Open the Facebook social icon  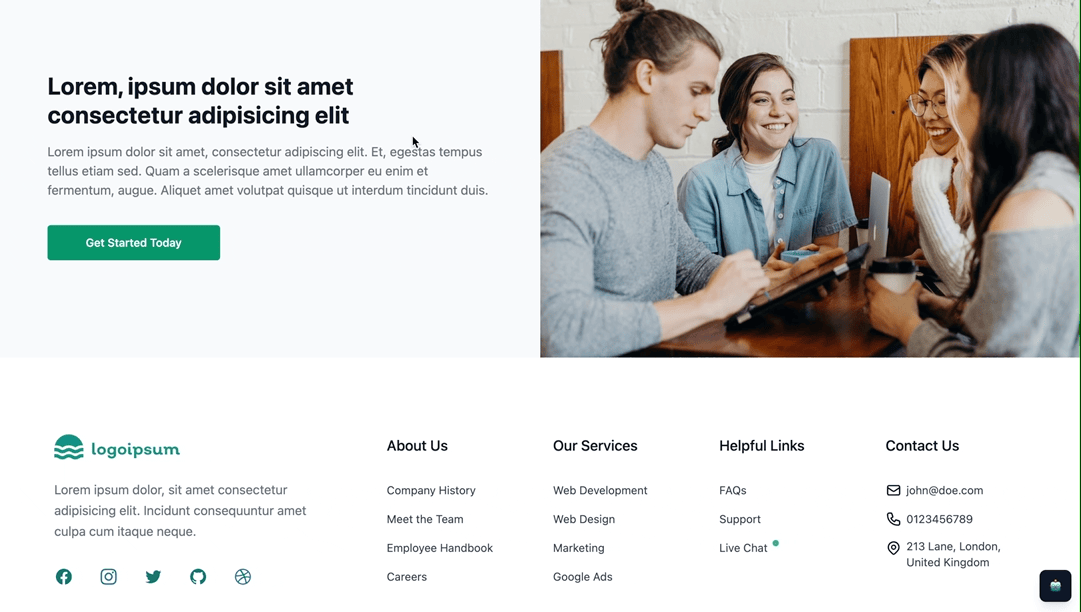(x=63, y=576)
